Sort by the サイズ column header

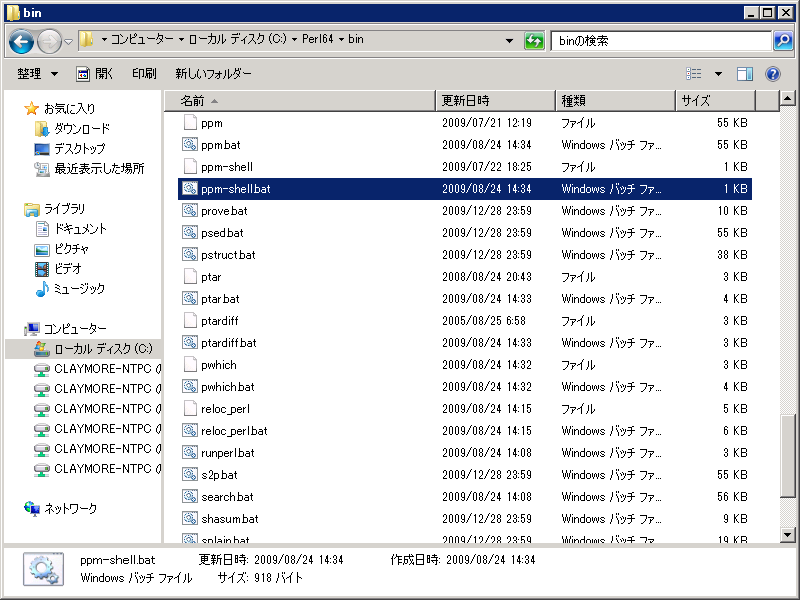click(715, 101)
